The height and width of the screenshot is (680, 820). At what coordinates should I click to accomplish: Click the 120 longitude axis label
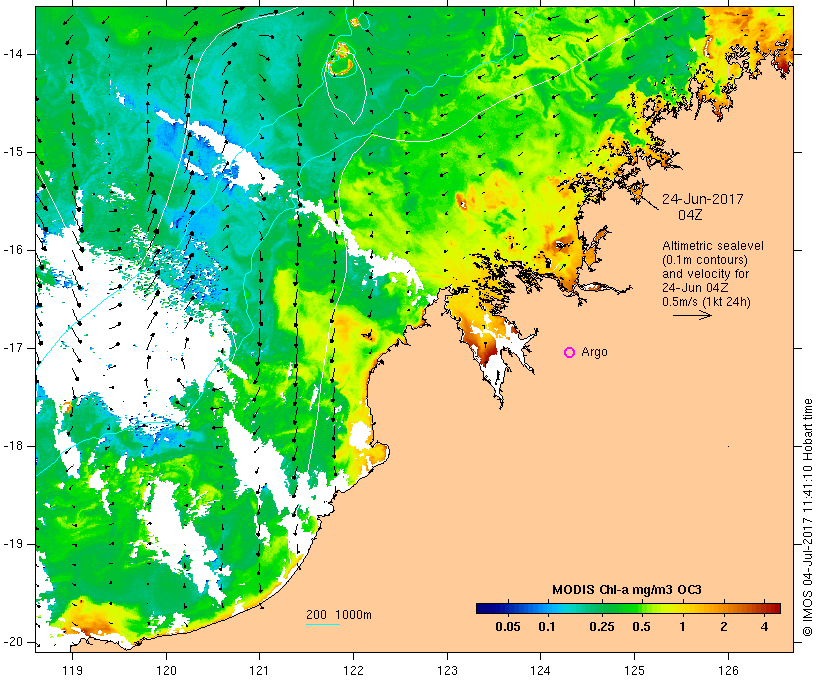point(166,670)
